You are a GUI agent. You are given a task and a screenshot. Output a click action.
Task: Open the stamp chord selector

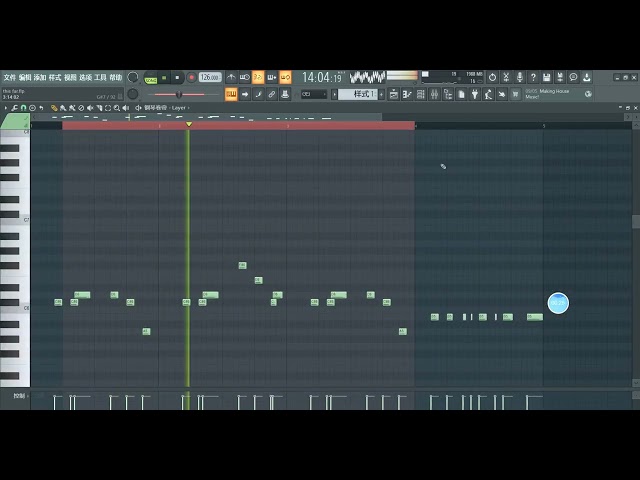[32, 108]
